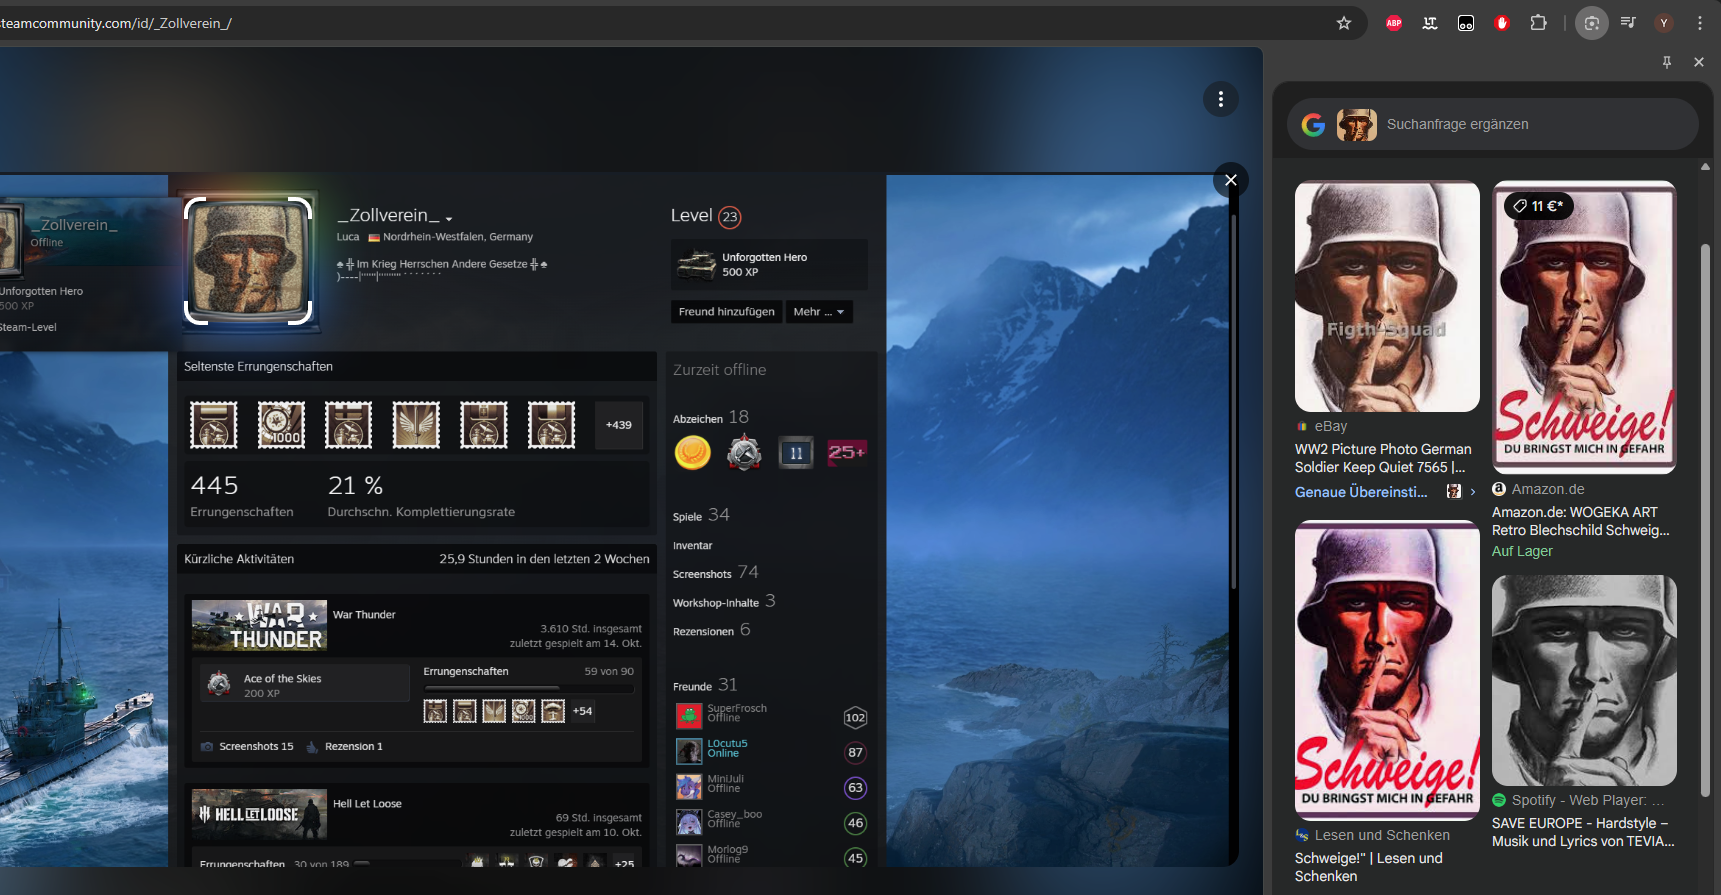The image size is (1721, 895).
Task: Pin the Google Lens side panel
Action: point(1667,62)
